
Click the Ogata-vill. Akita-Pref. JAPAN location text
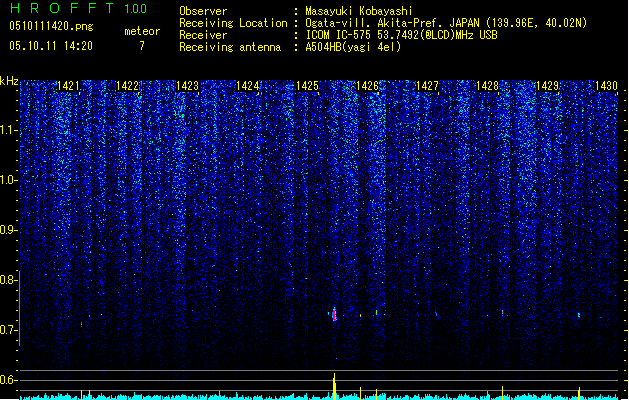click(x=446, y=23)
